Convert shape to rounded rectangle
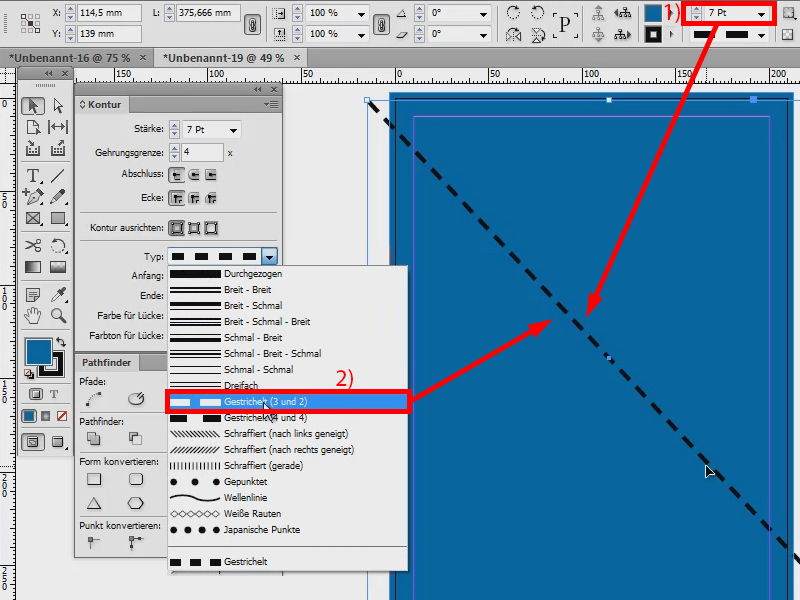This screenshot has width=800, height=600. pos(136,479)
